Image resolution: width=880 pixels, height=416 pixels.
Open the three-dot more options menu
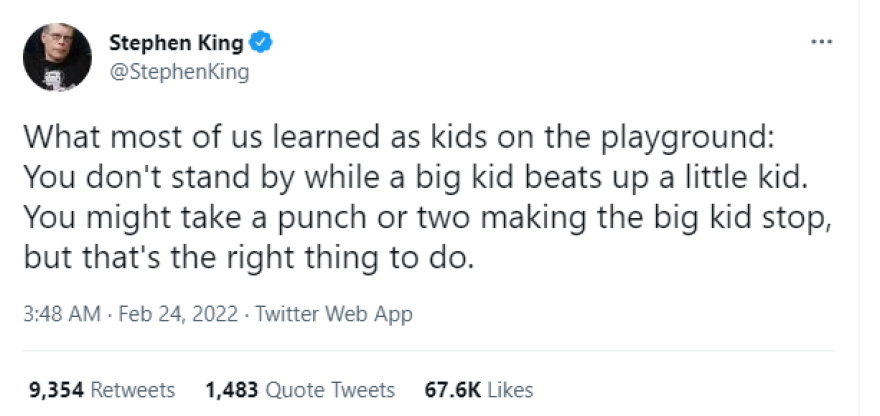821,43
